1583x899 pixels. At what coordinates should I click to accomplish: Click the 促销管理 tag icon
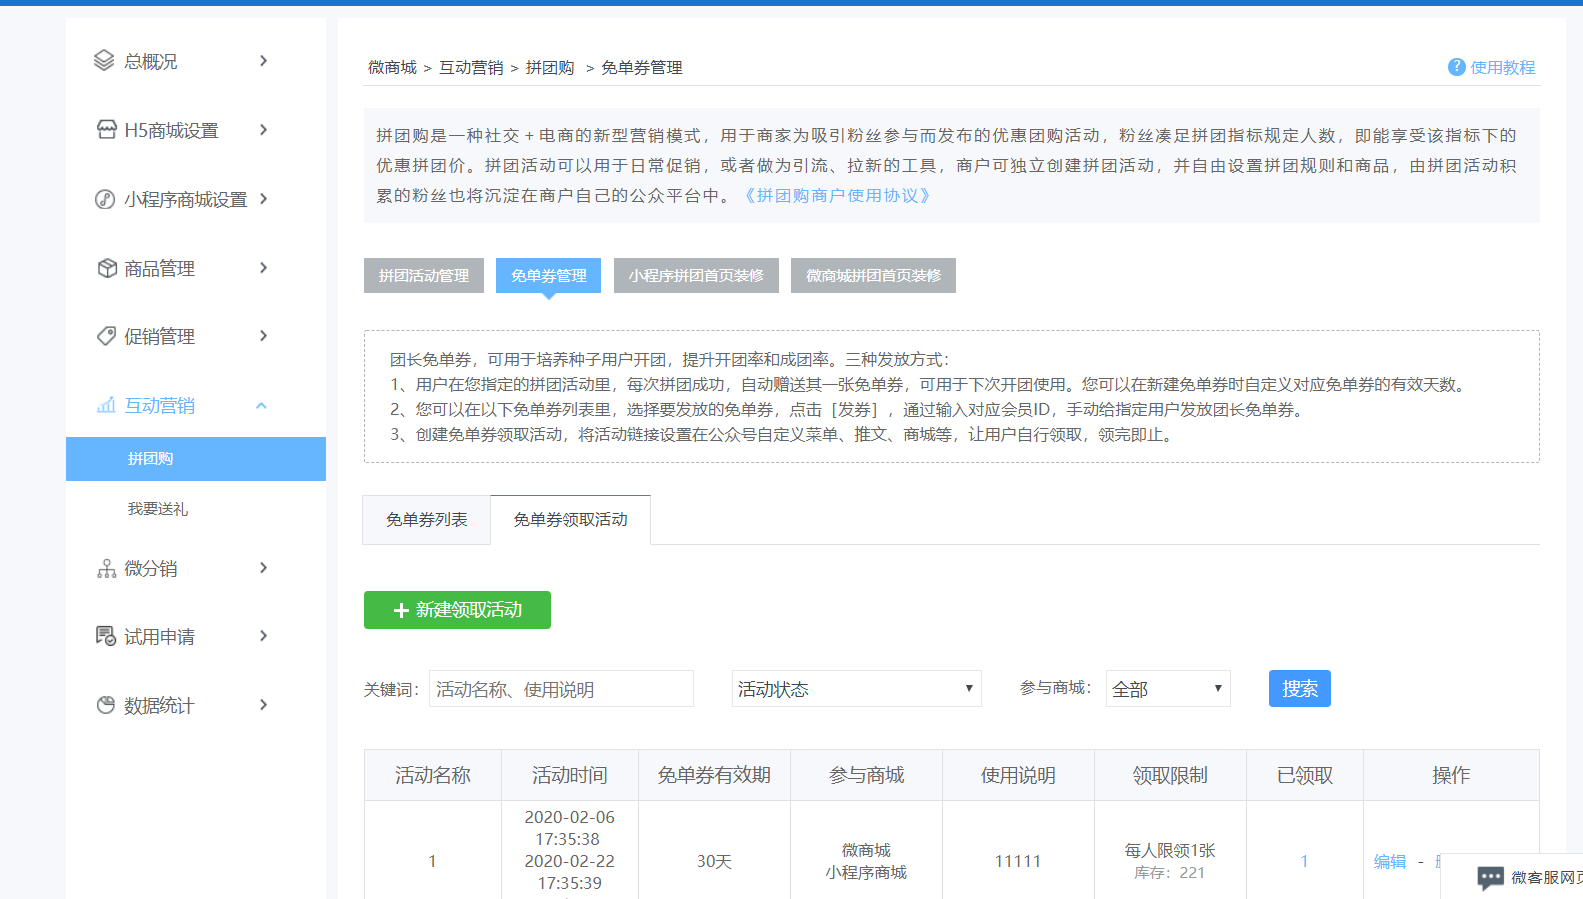tap(106, 336)
